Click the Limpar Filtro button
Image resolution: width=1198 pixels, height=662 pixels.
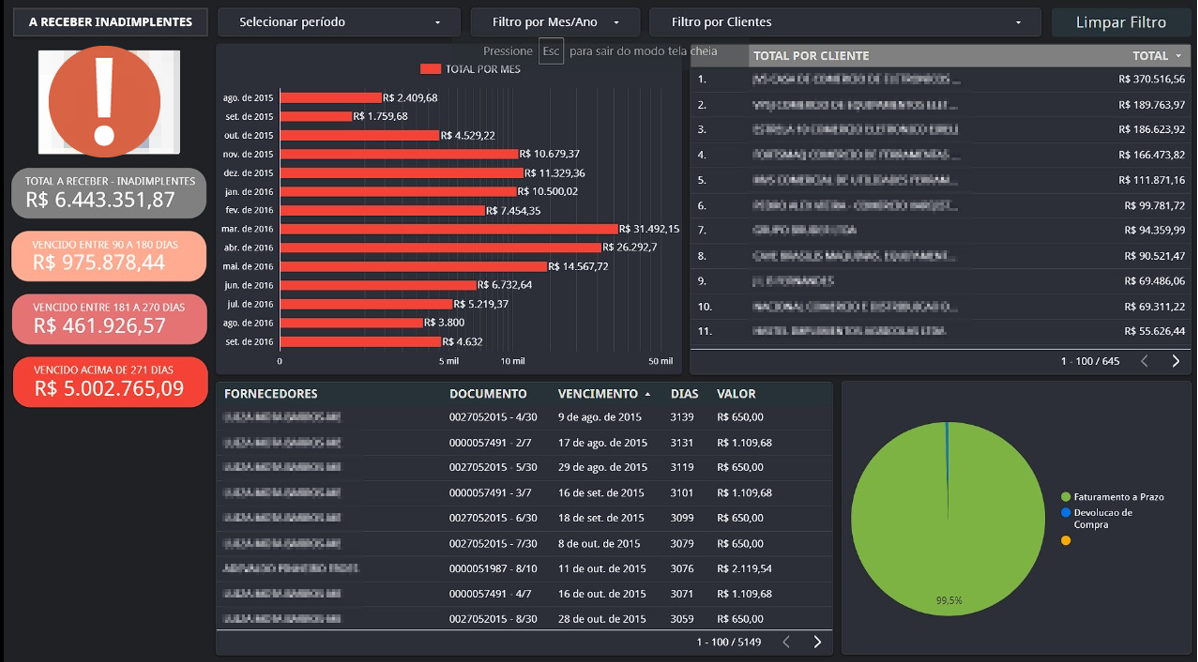1121,22
